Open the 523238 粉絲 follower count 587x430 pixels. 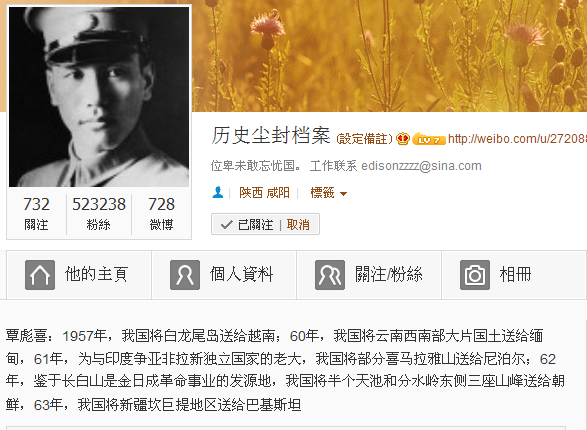point(99,214)
